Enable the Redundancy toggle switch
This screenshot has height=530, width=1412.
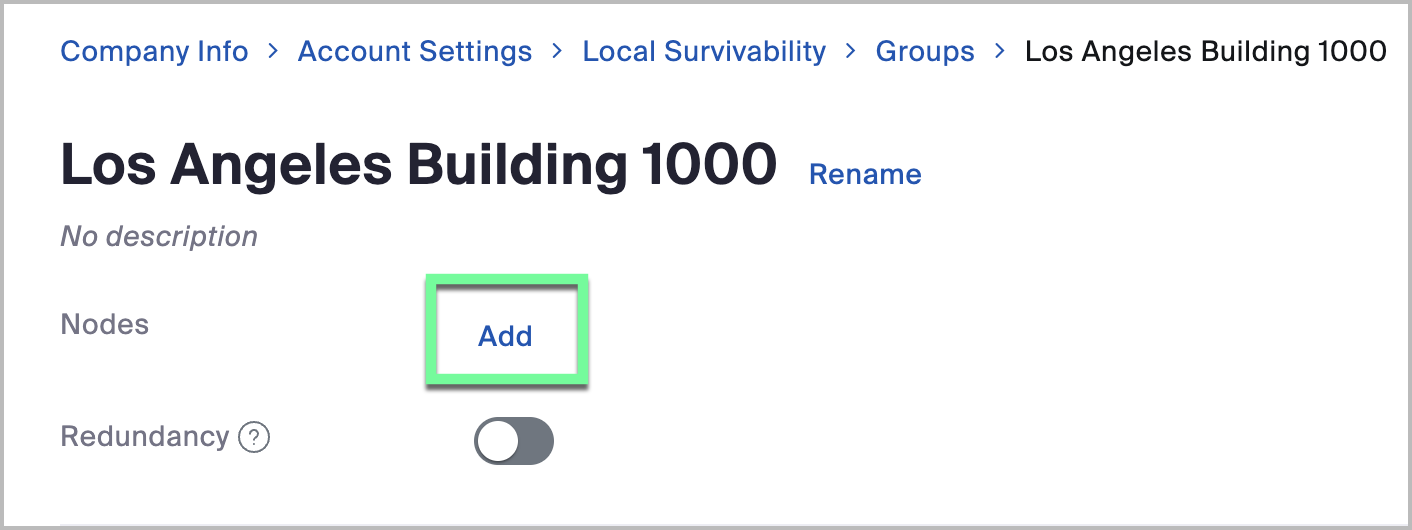513,441
